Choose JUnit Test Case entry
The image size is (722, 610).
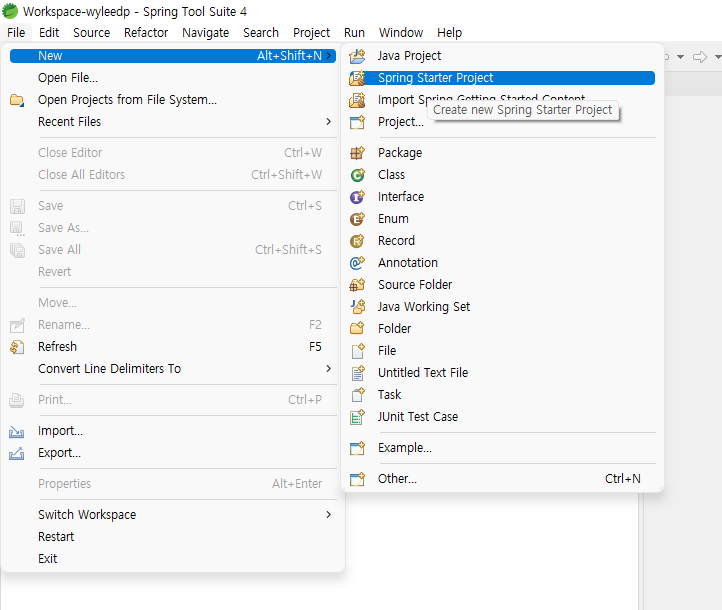[x=502, y=417]
